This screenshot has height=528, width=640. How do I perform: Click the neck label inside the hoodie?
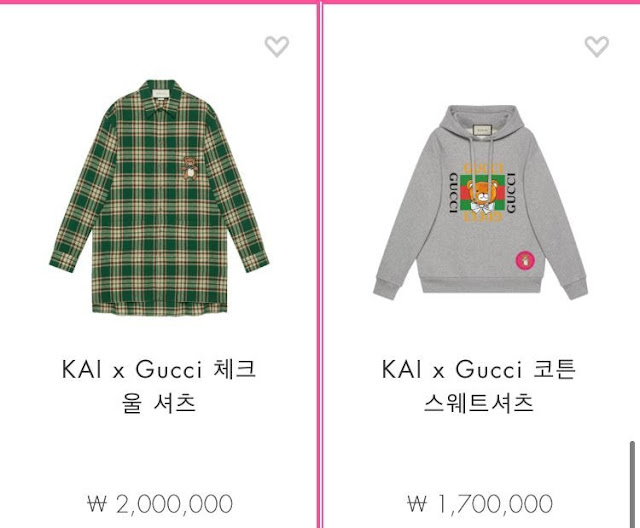pos(482,130)
